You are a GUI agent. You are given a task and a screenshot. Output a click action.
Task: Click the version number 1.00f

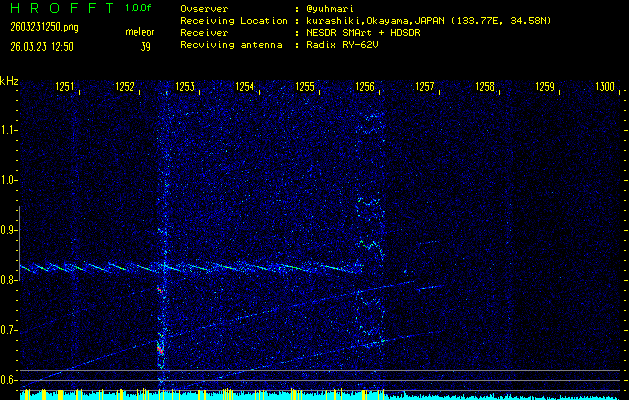pyautogui.click(x=138, y=8)
